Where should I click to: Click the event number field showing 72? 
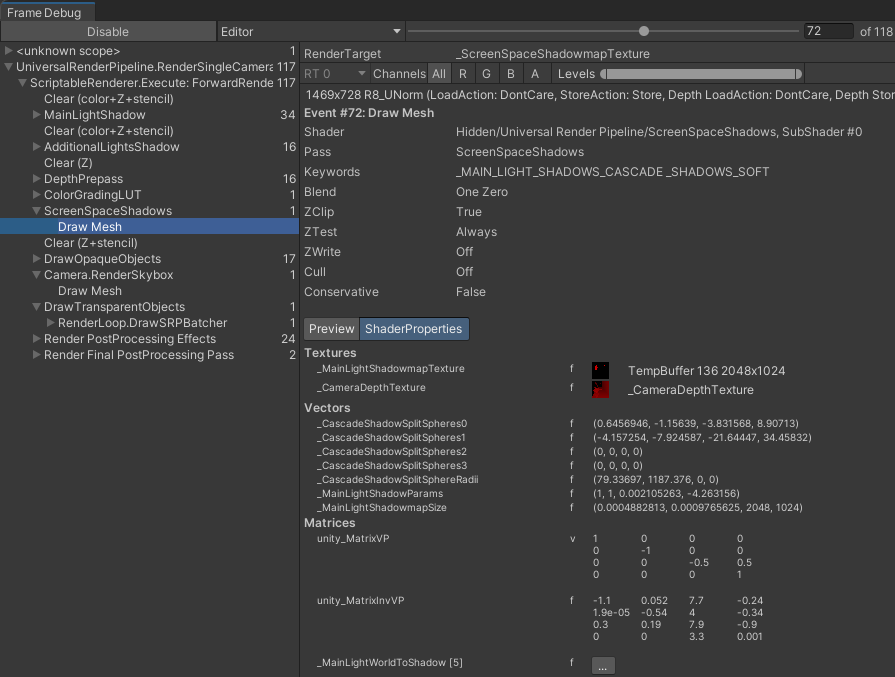828,32
